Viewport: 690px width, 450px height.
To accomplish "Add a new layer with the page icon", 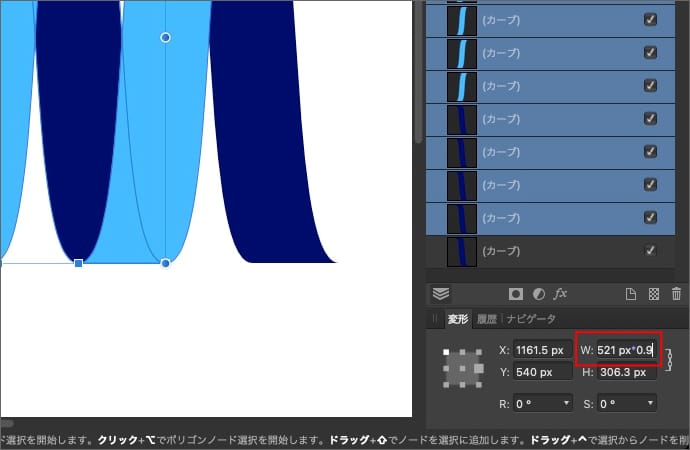I will (631, 294).
